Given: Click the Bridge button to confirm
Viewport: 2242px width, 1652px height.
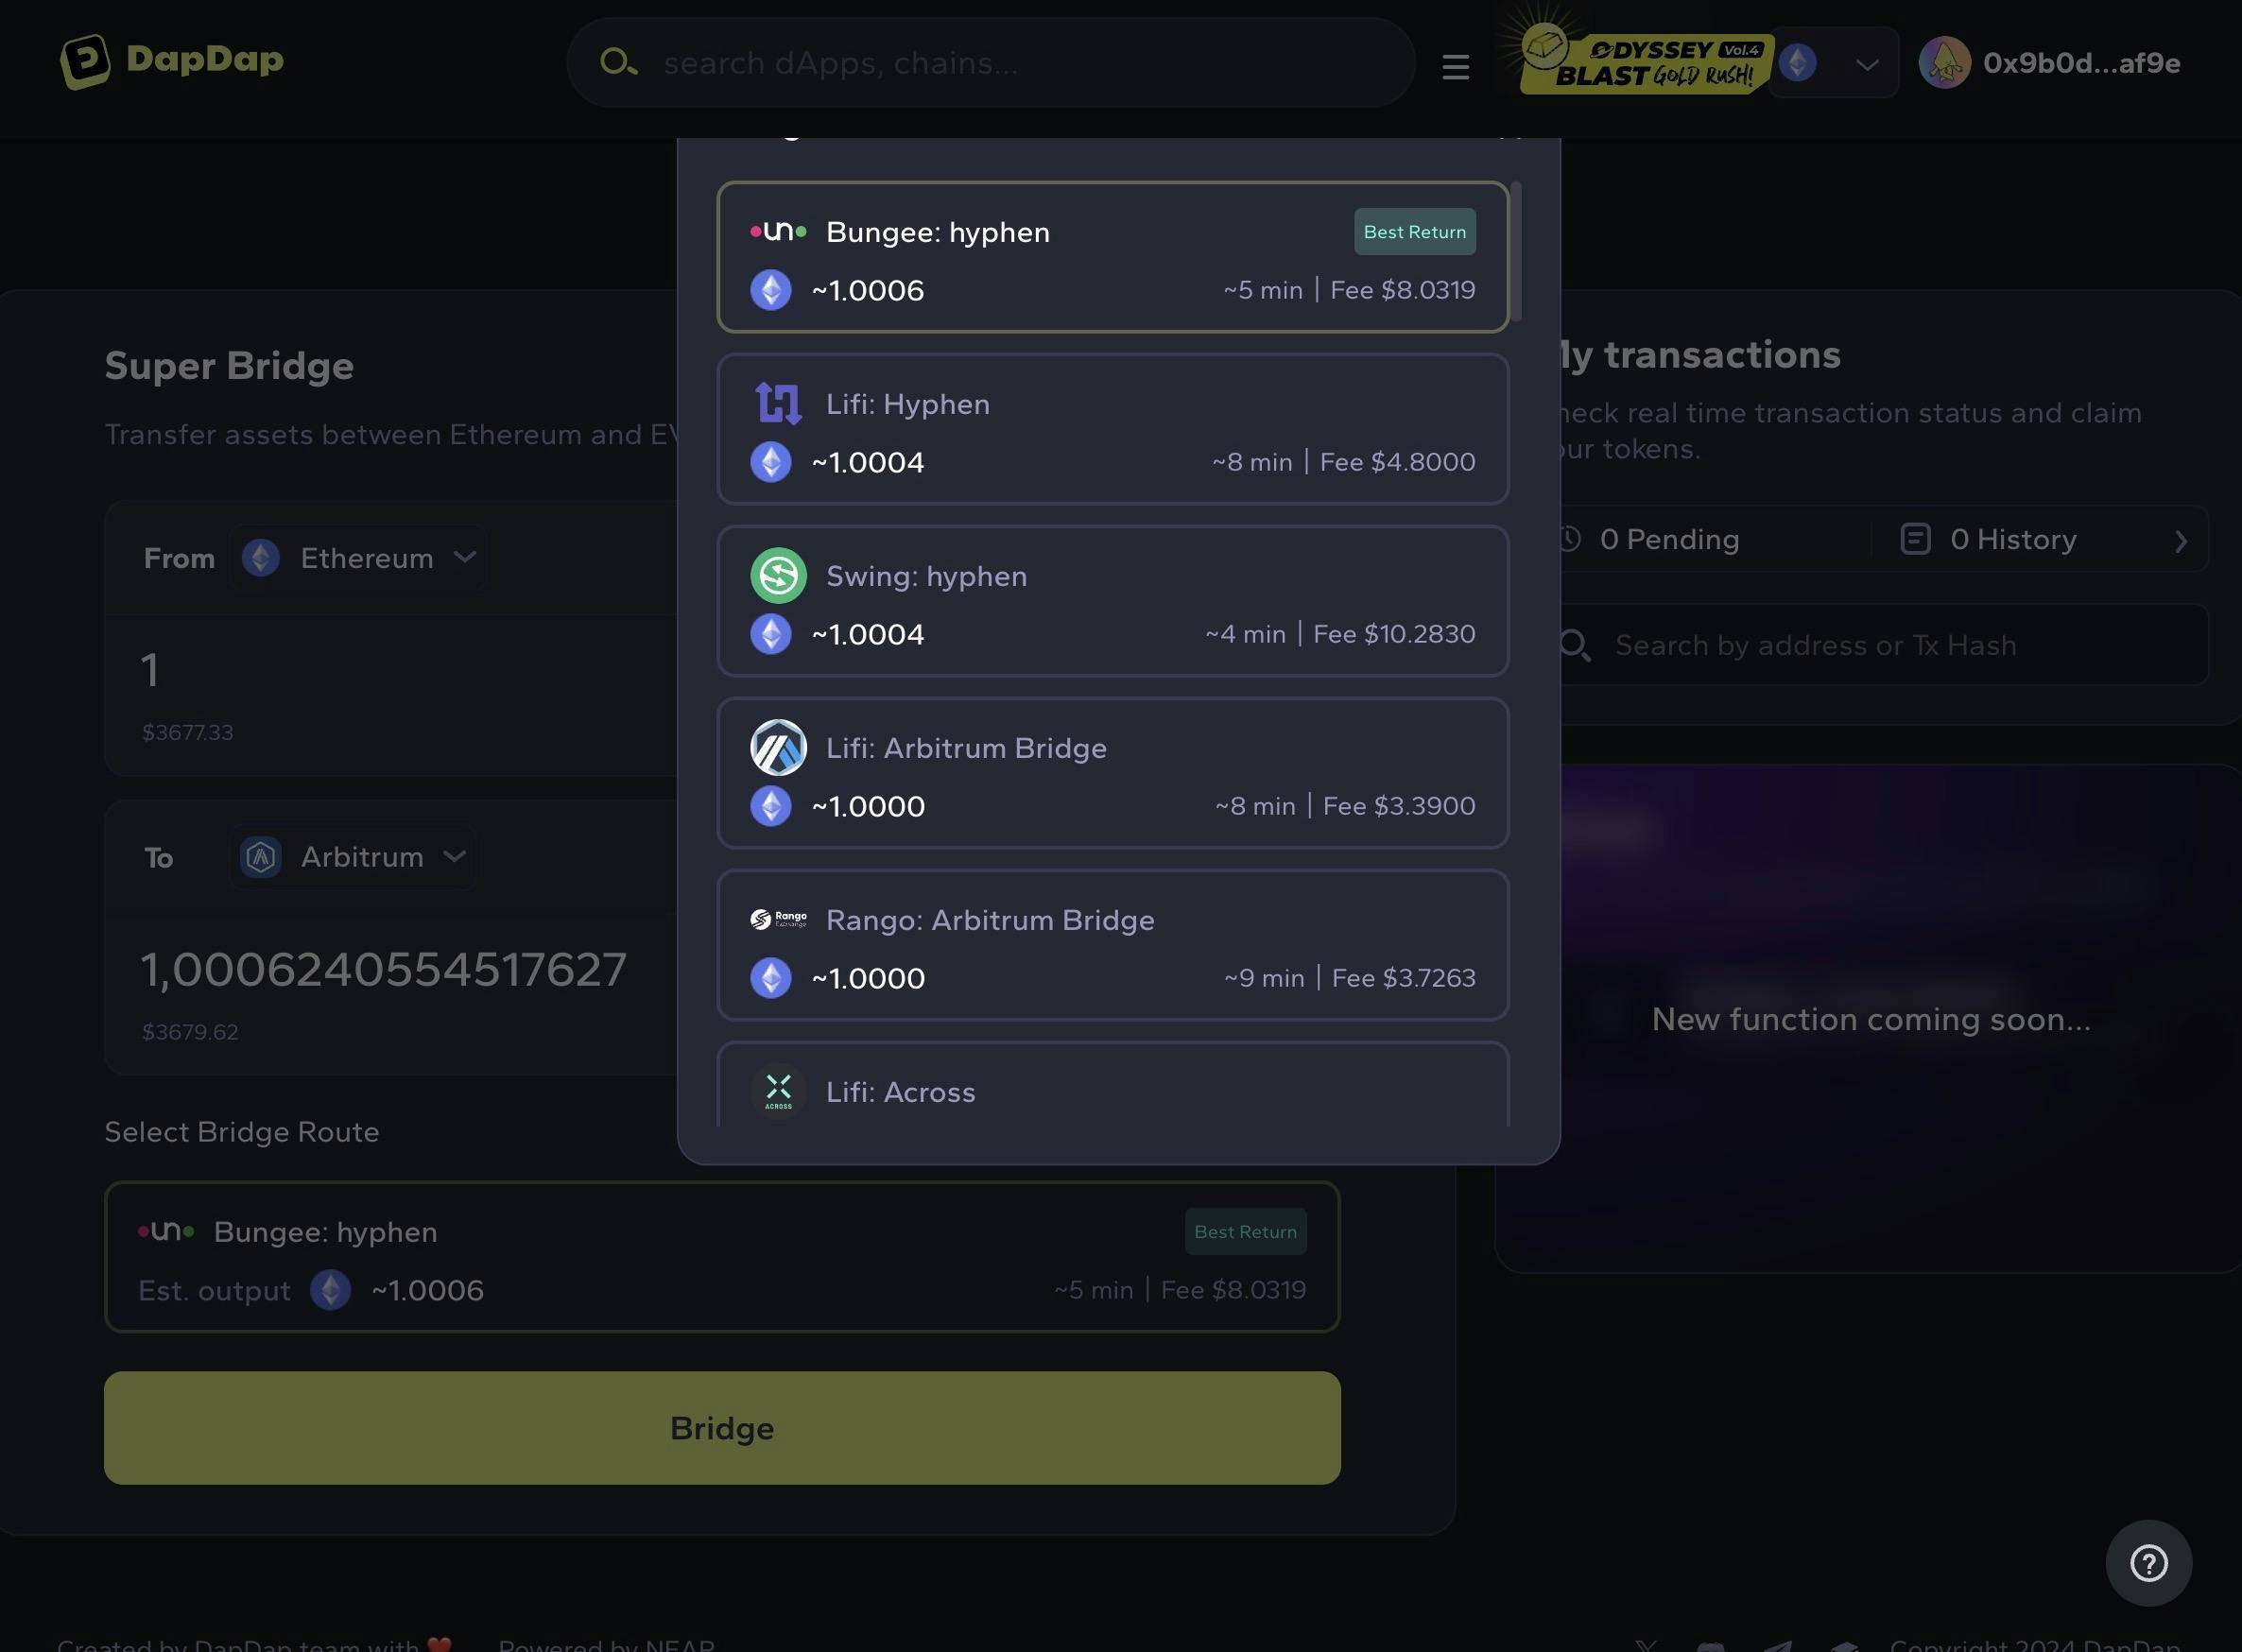Looking at the screenshot, I should pyautogui.click(x=722, y=1427).
